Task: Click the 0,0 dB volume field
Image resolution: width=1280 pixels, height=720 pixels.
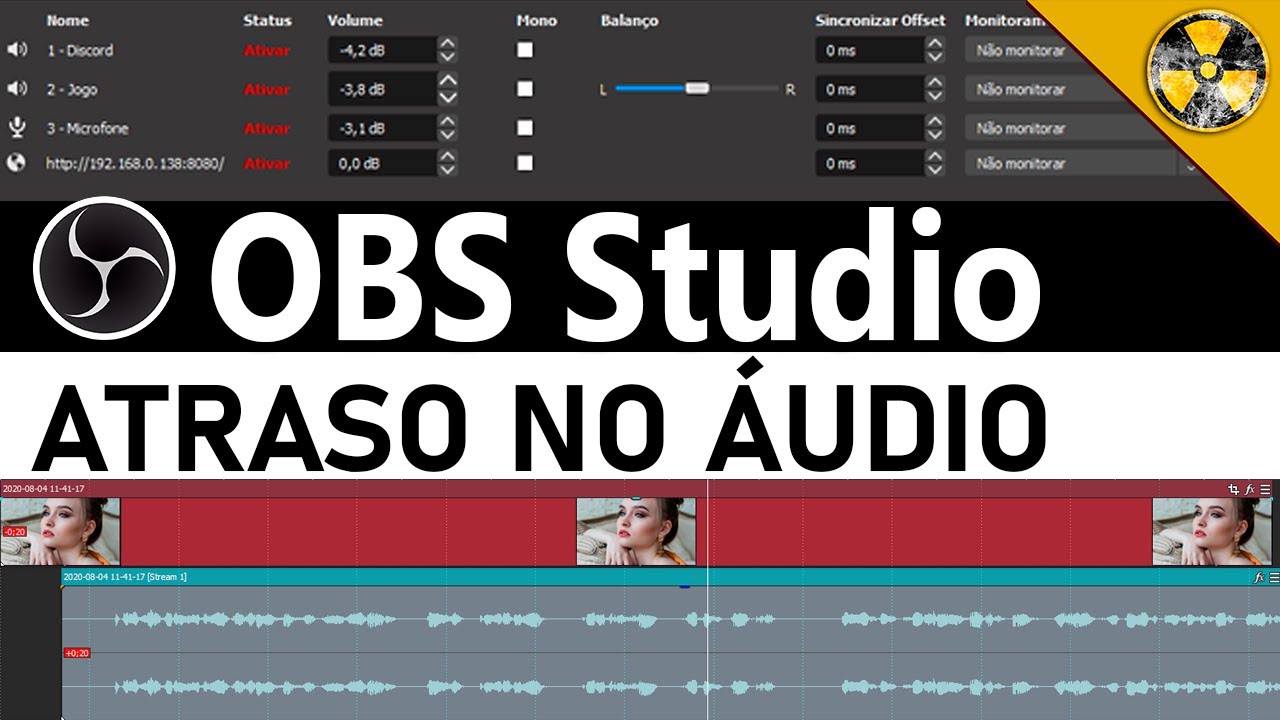Action: point(383,163)
